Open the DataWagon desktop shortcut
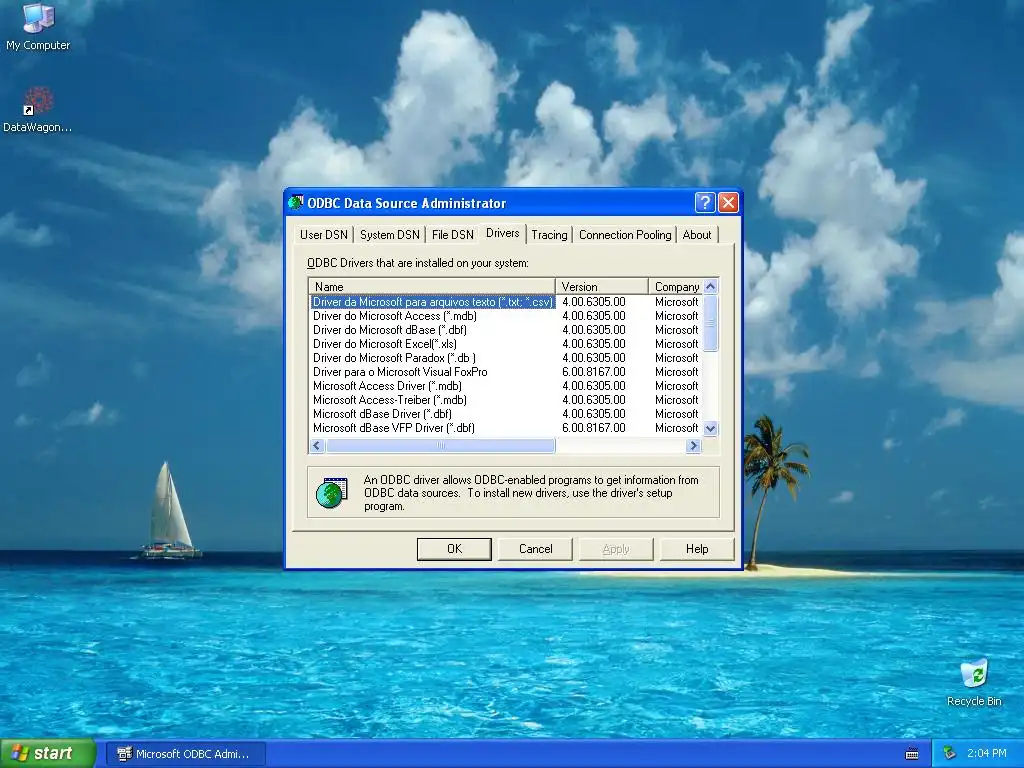 tap(37, 110)
